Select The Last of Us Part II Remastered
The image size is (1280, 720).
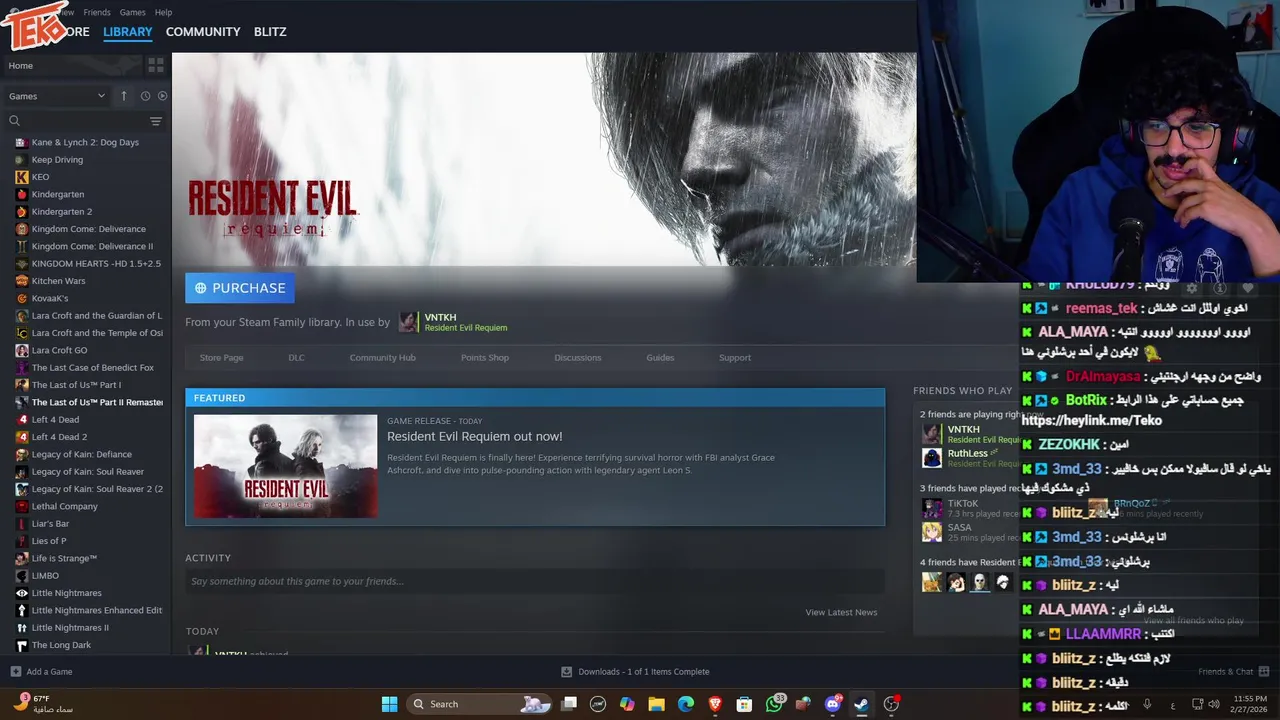pos(97,402)
